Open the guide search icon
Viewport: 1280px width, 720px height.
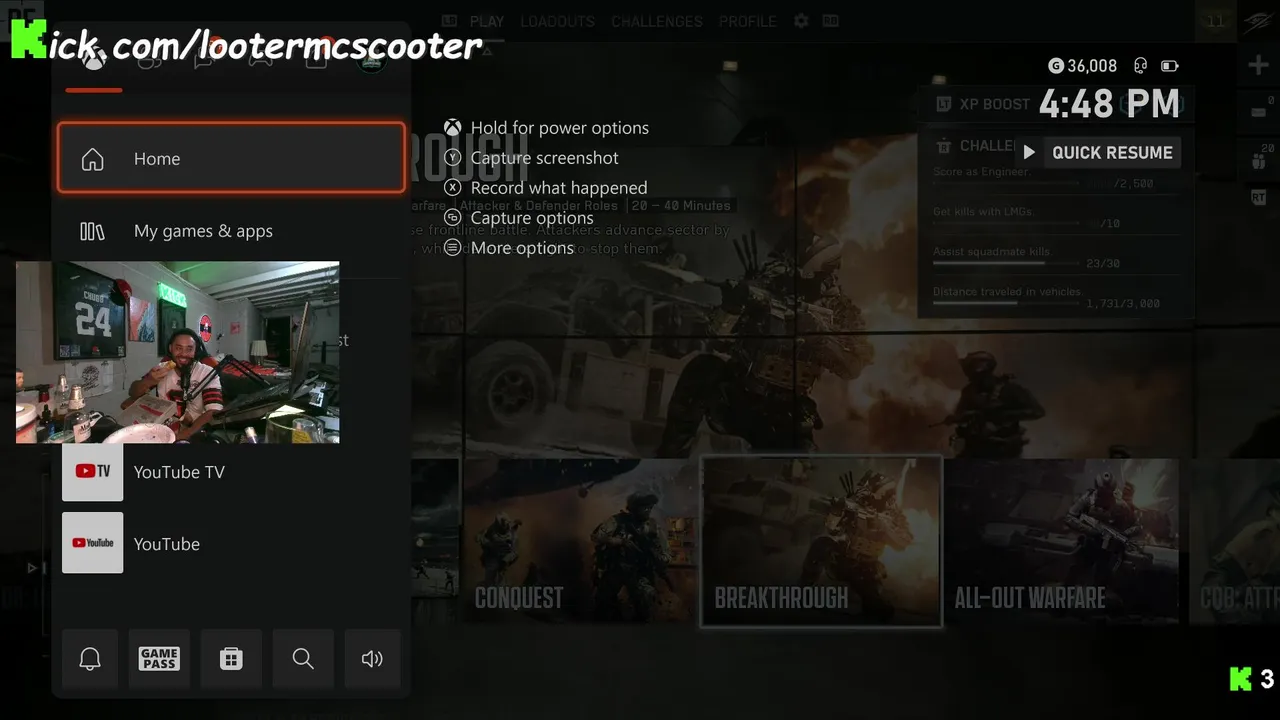[303, 658]
